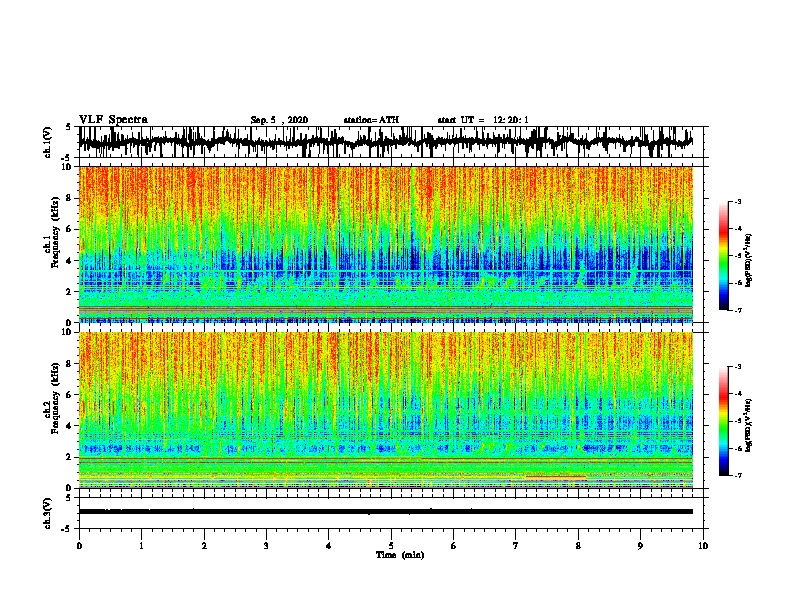792x612 pixels.
Task: Click the ch.1 color scale bar
Action: click(x=724, y=256)
